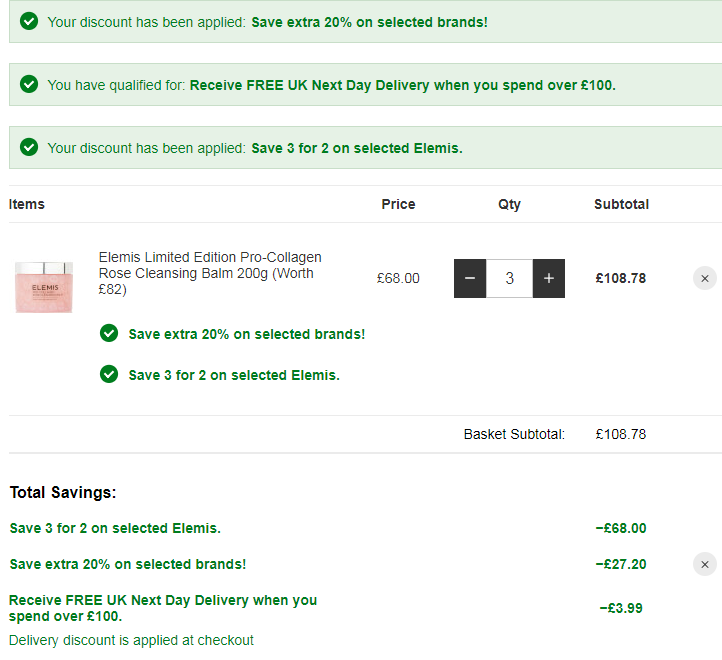
Task: Click item offer text 'Save extra 20% on selected brands!'
Action: click(247, 334)
